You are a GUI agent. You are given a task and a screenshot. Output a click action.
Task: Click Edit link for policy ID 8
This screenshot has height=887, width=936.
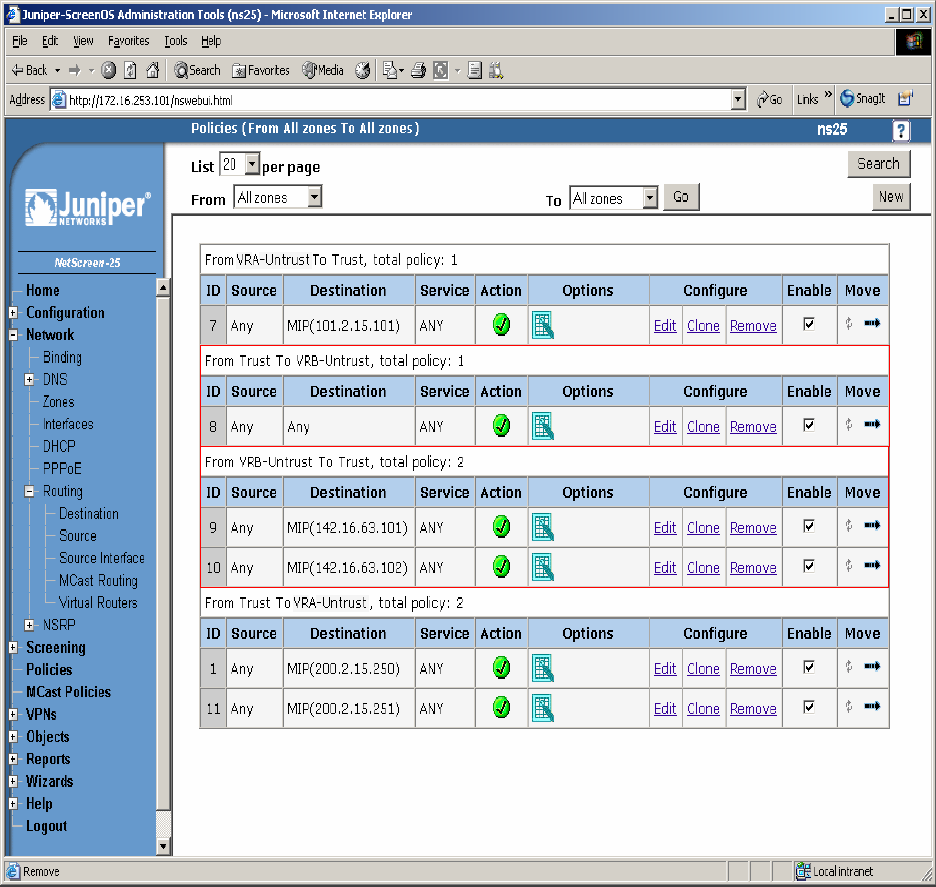[x=665, y=427]
